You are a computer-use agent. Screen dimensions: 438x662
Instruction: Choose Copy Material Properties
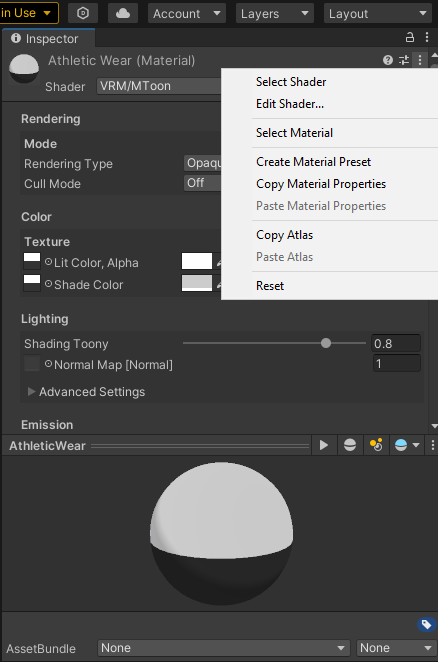tap(321, 184)
